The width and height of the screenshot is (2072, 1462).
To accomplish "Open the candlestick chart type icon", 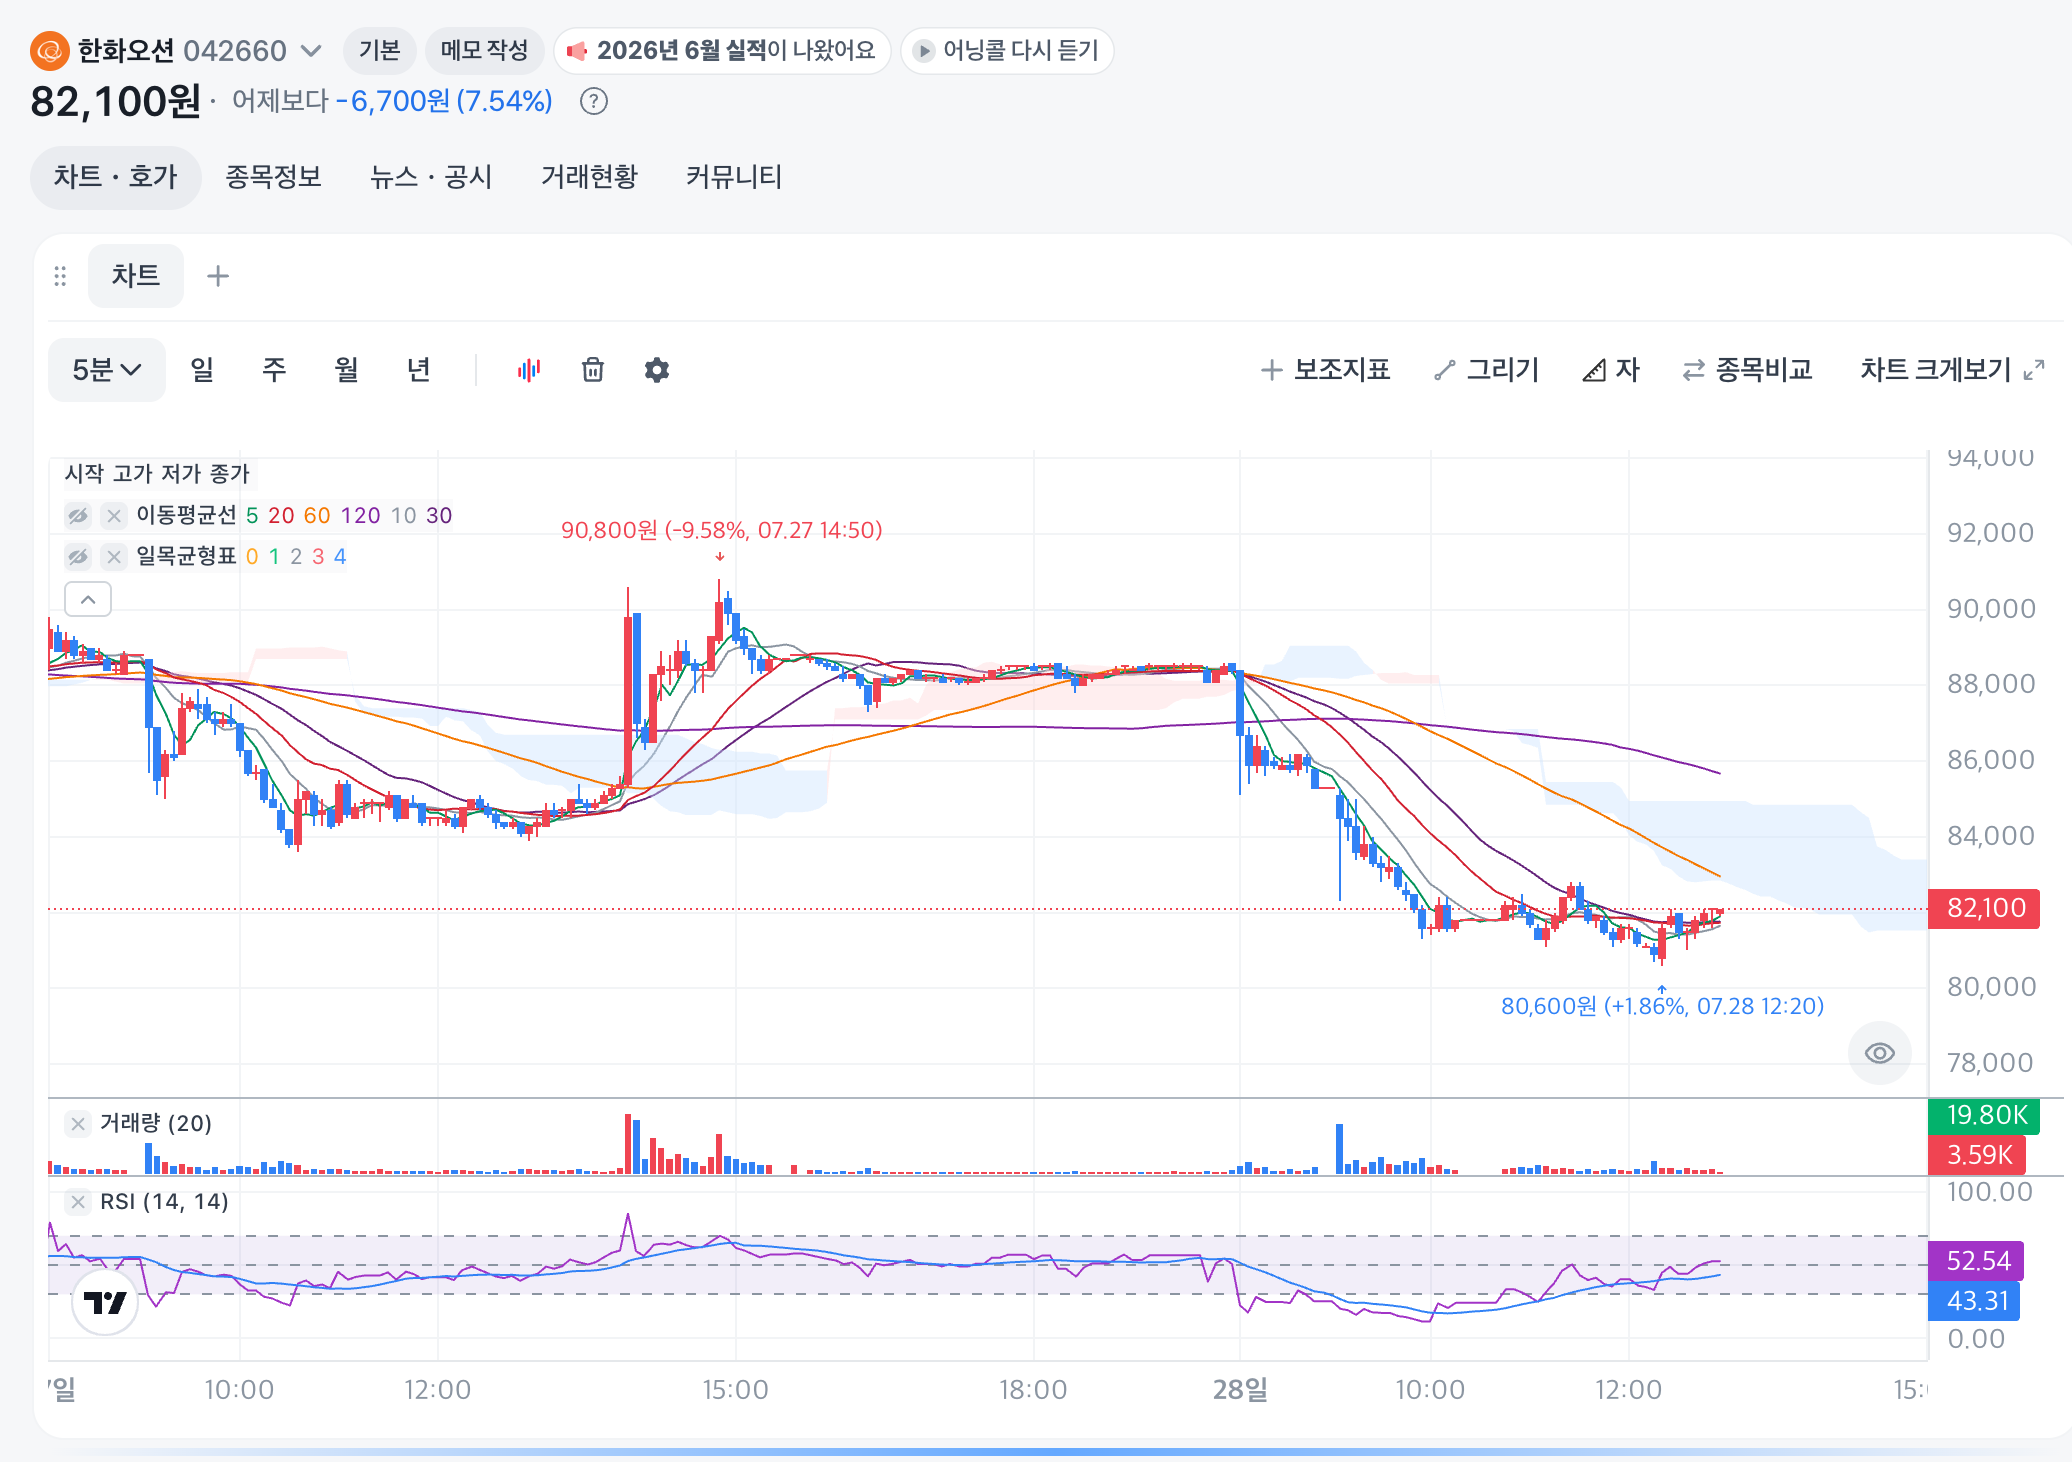I will pos(529,370).
